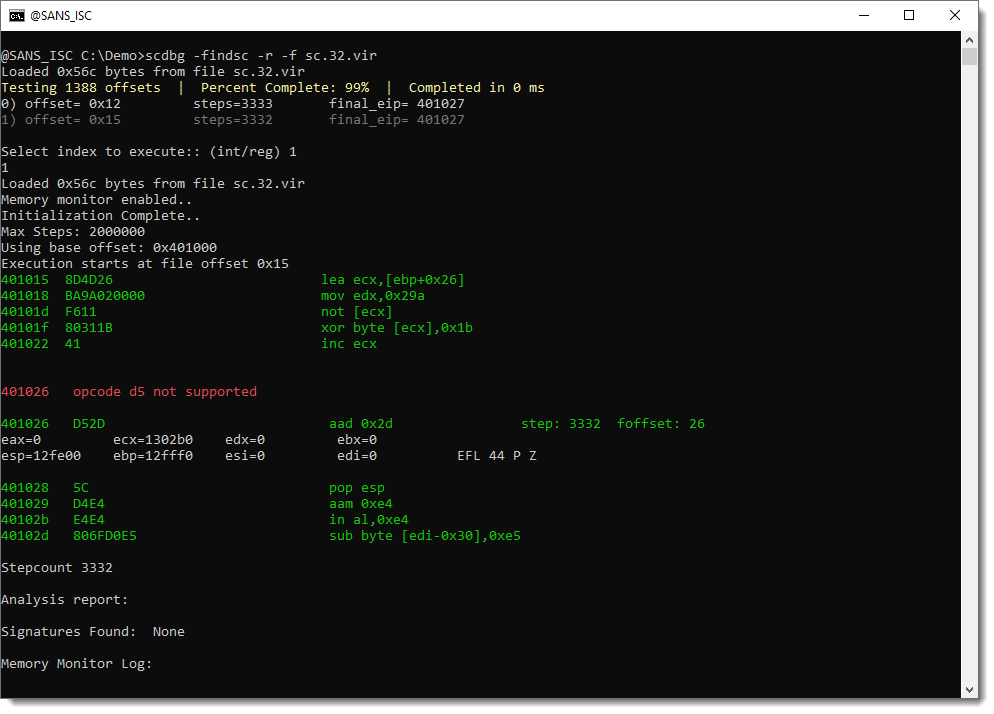Maximize the @SANS_ISC console window

[909, 15]
